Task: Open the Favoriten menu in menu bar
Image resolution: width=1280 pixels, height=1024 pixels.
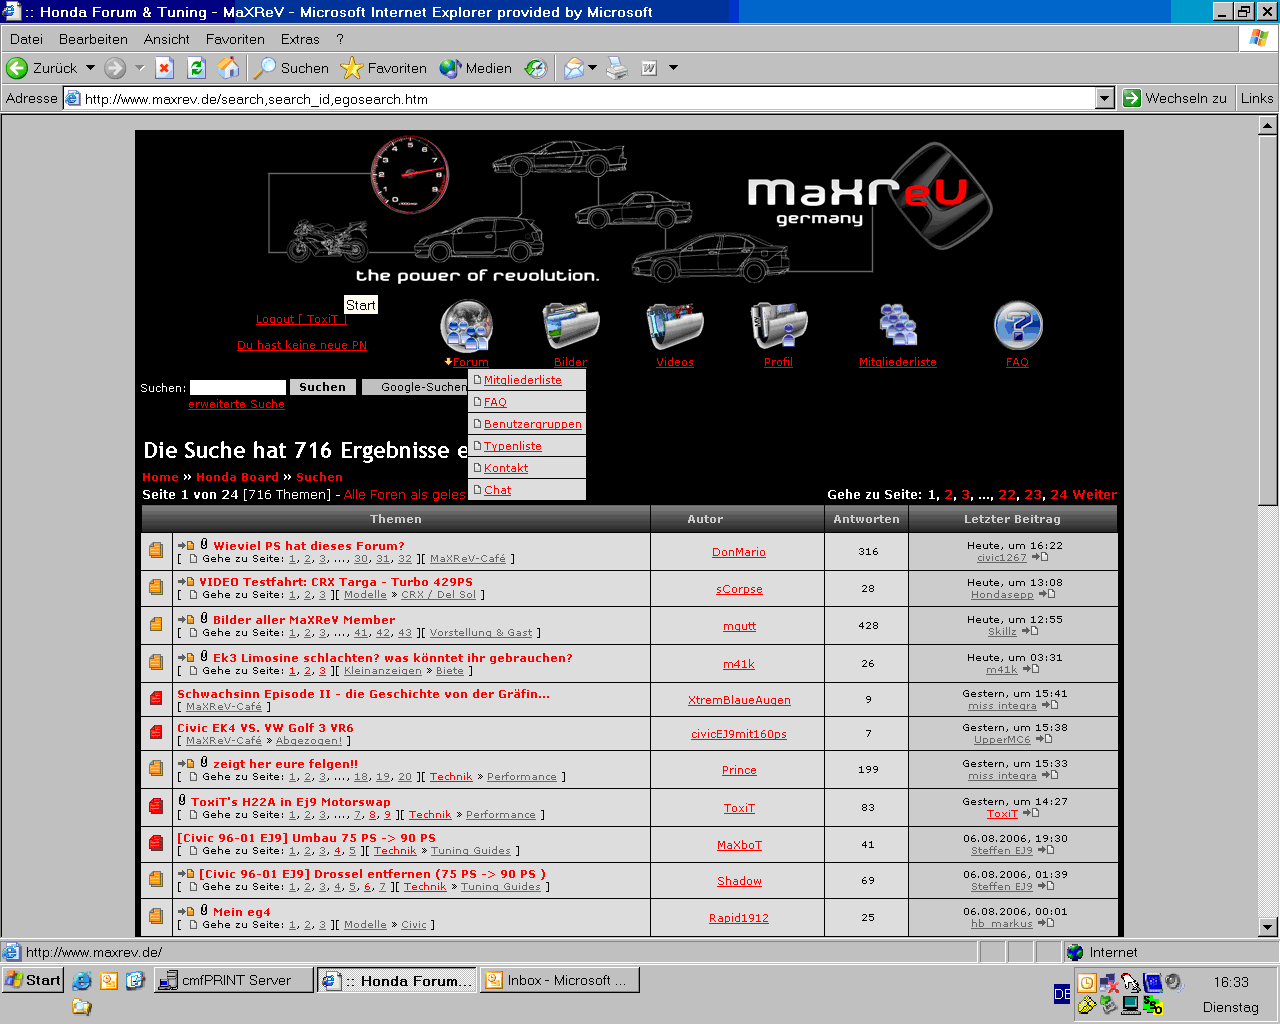Action: [x=235, y=39]
